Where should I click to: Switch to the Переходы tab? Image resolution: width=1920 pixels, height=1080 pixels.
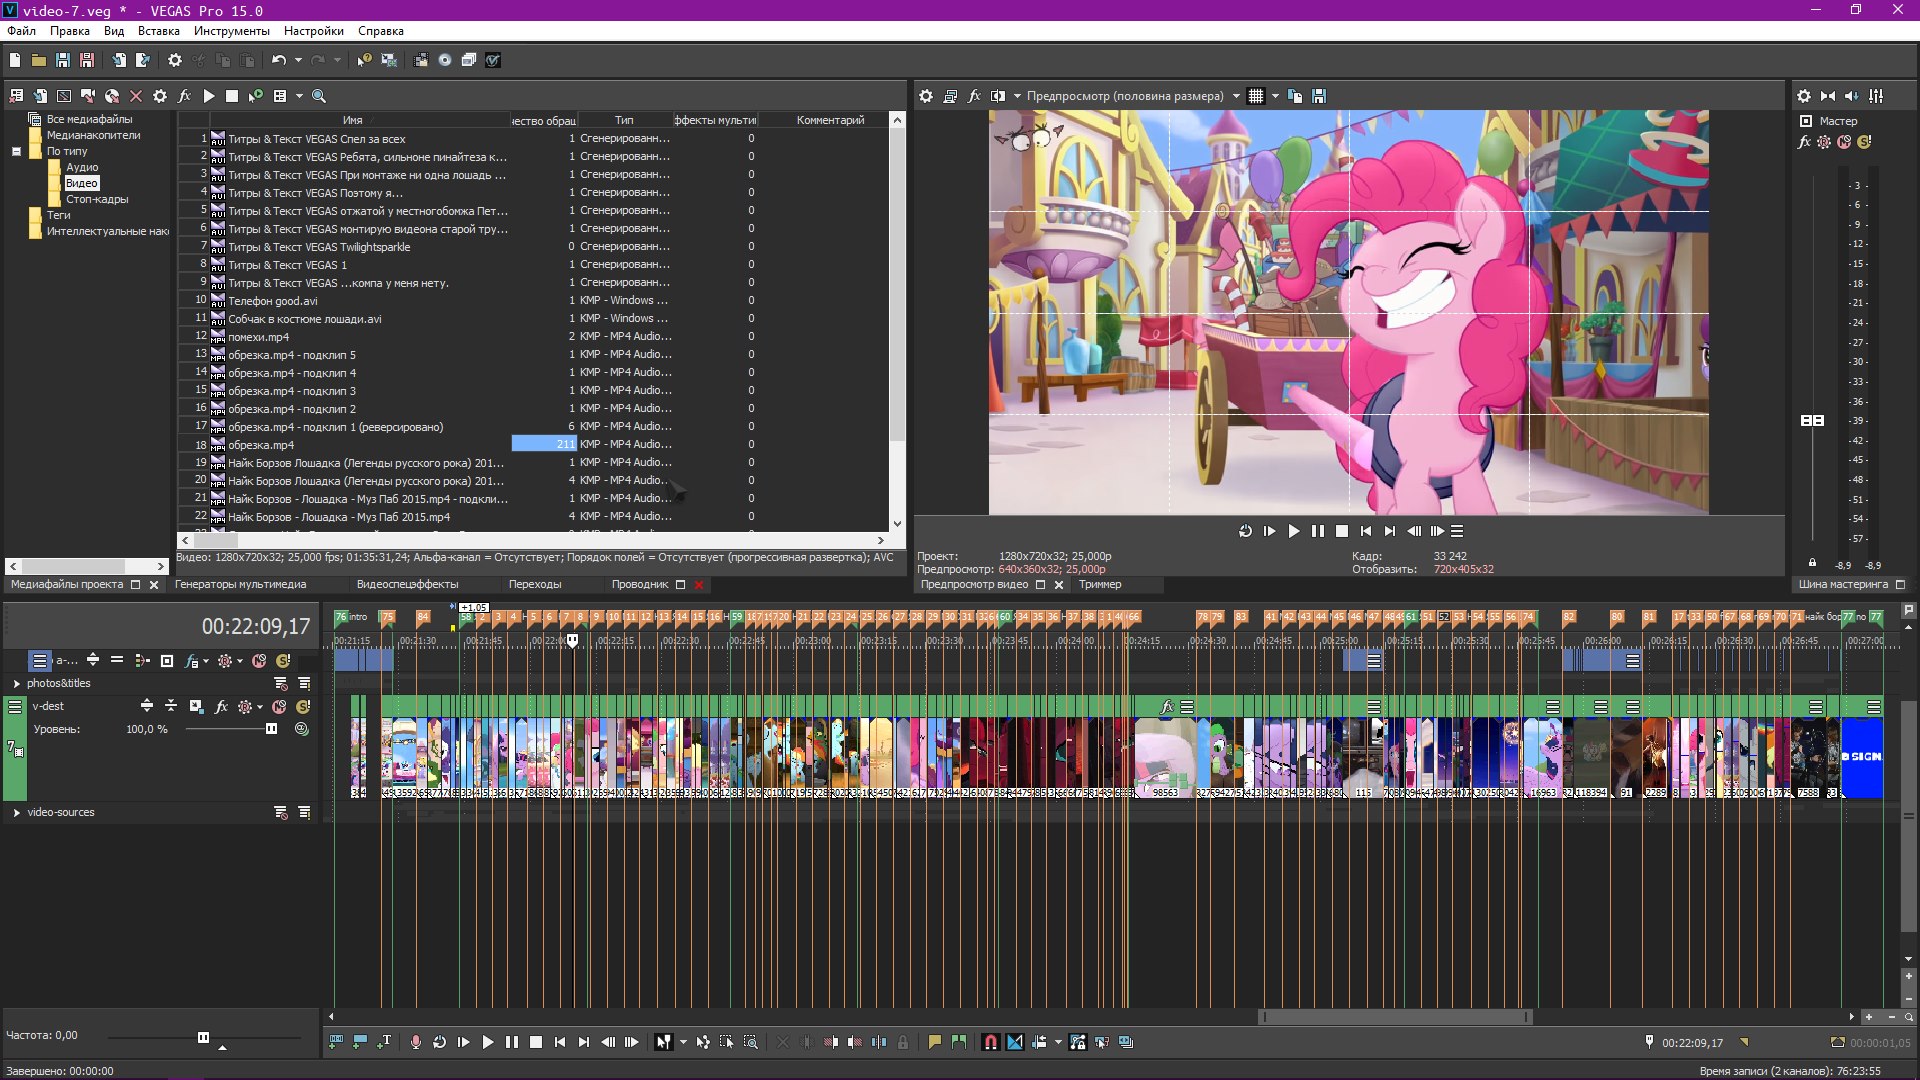tap(535, 584)
